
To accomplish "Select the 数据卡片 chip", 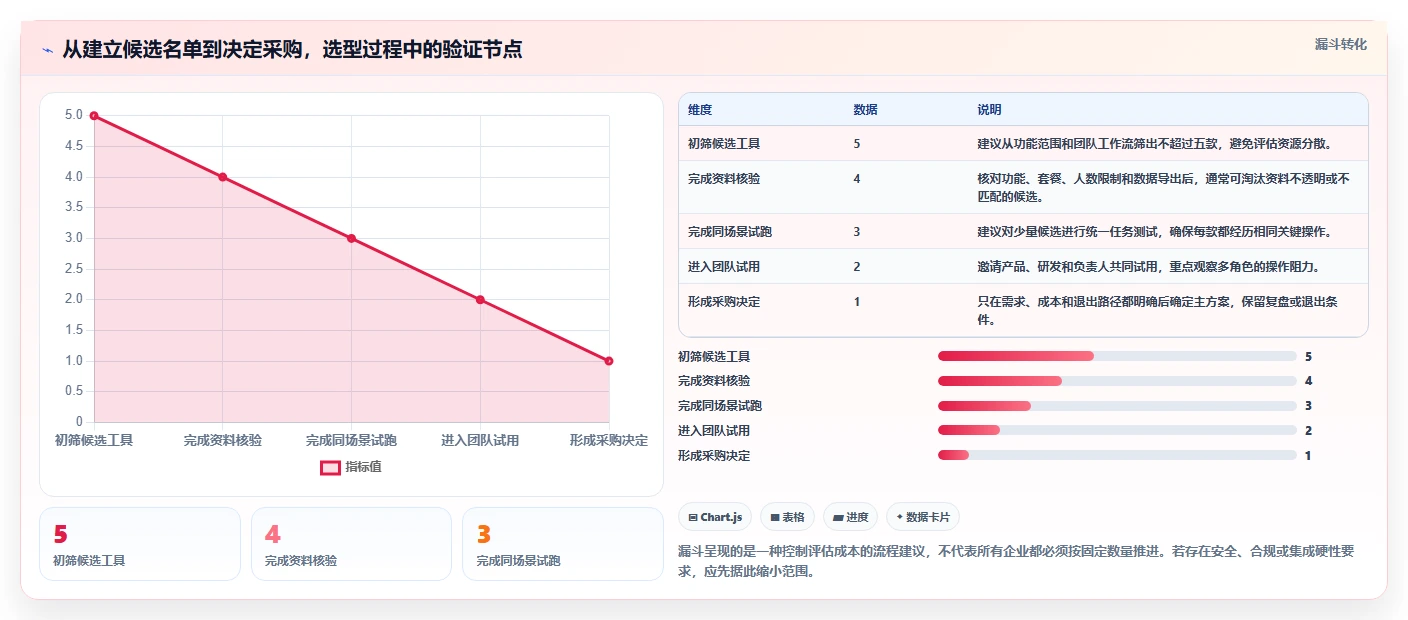I will click(923, 517).
